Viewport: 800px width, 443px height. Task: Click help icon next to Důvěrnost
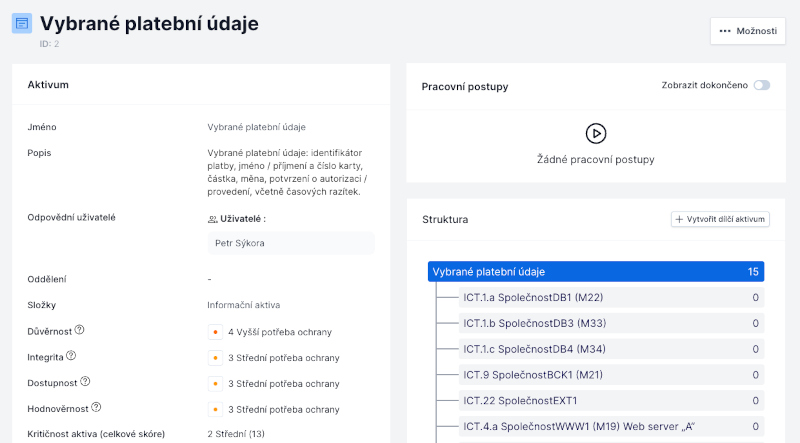pyautogui.click(x=80, y=330)
